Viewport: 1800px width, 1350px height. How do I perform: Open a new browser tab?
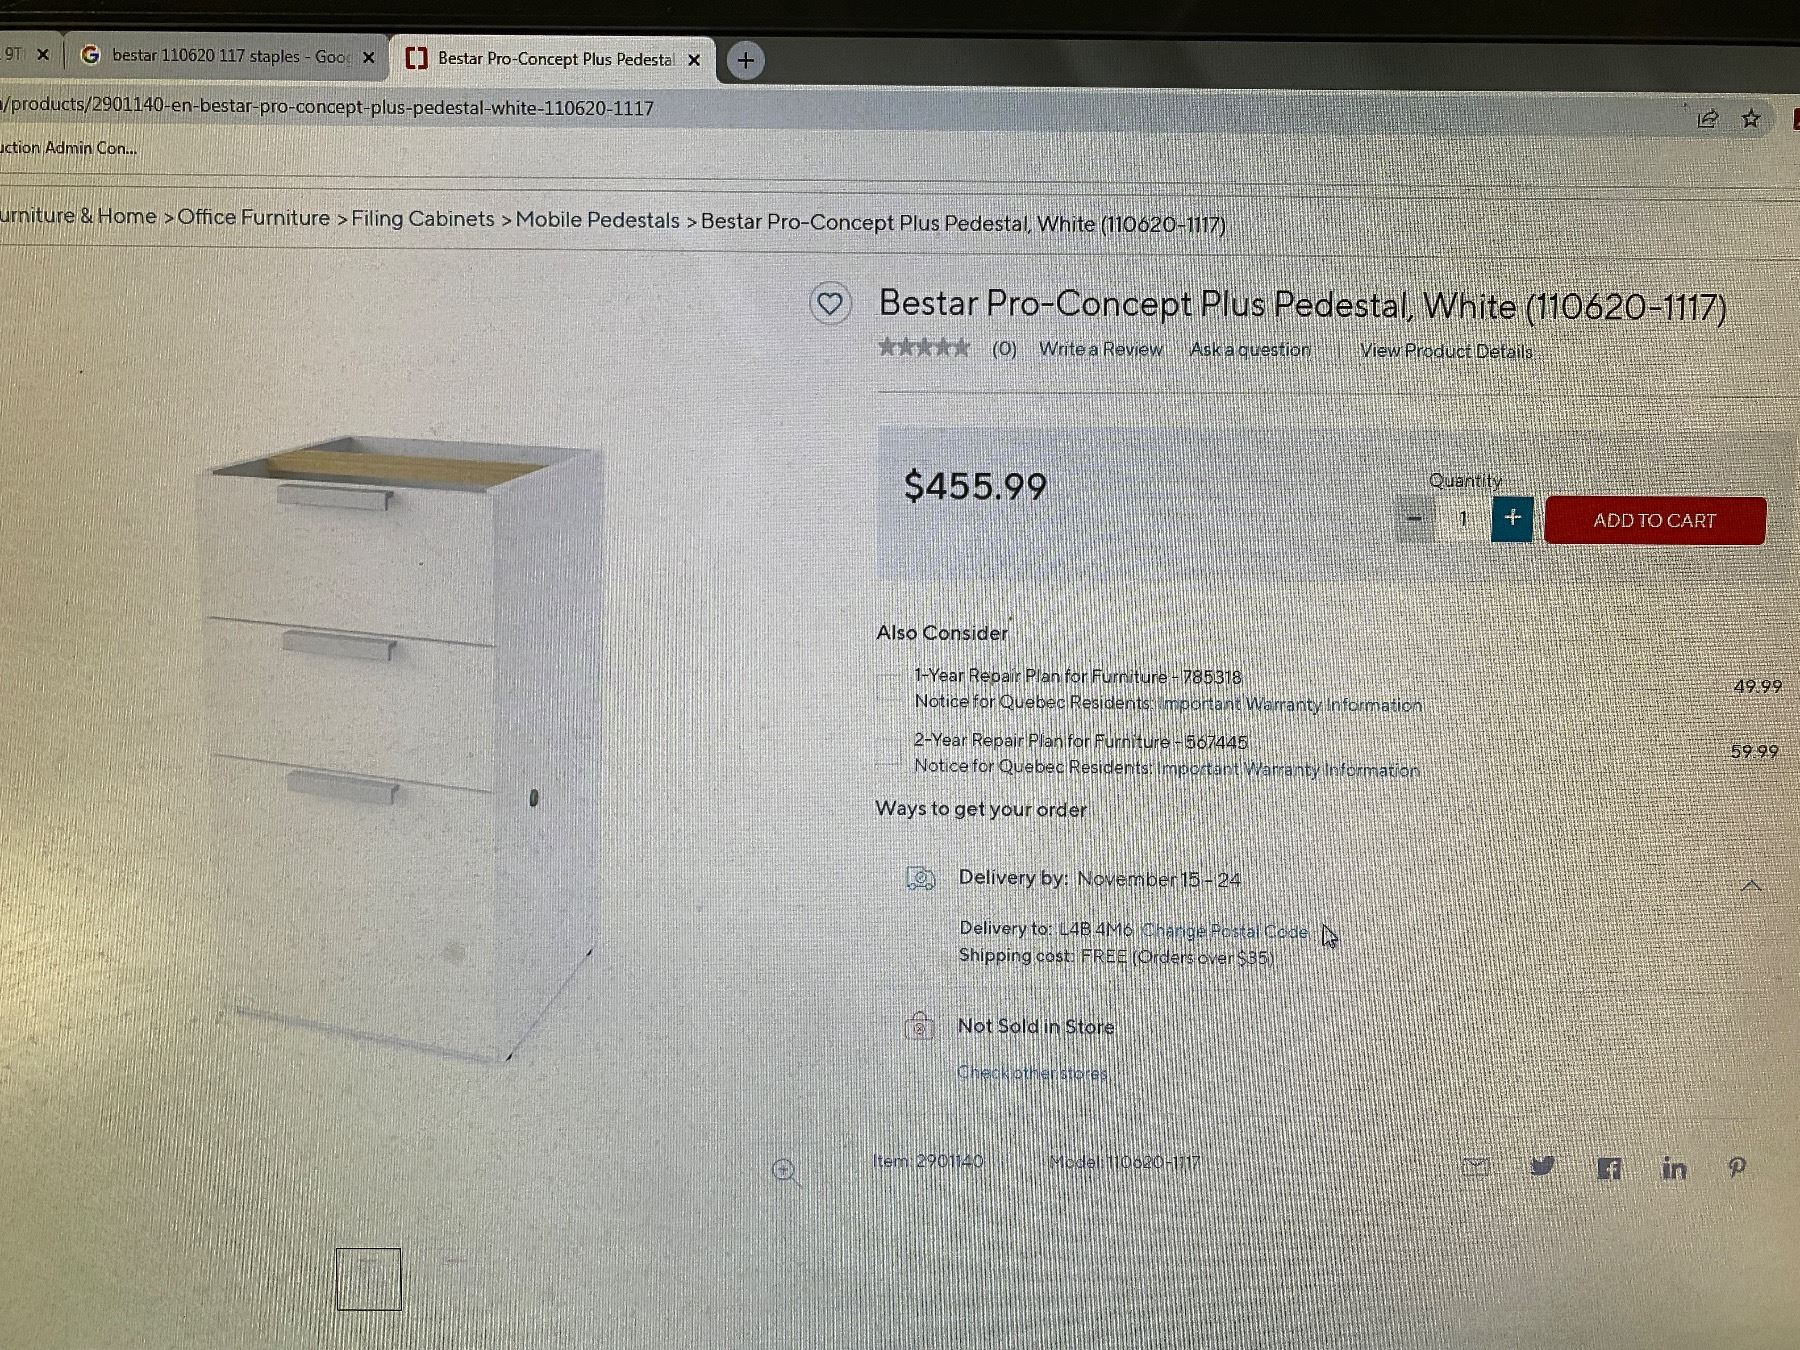745,60
